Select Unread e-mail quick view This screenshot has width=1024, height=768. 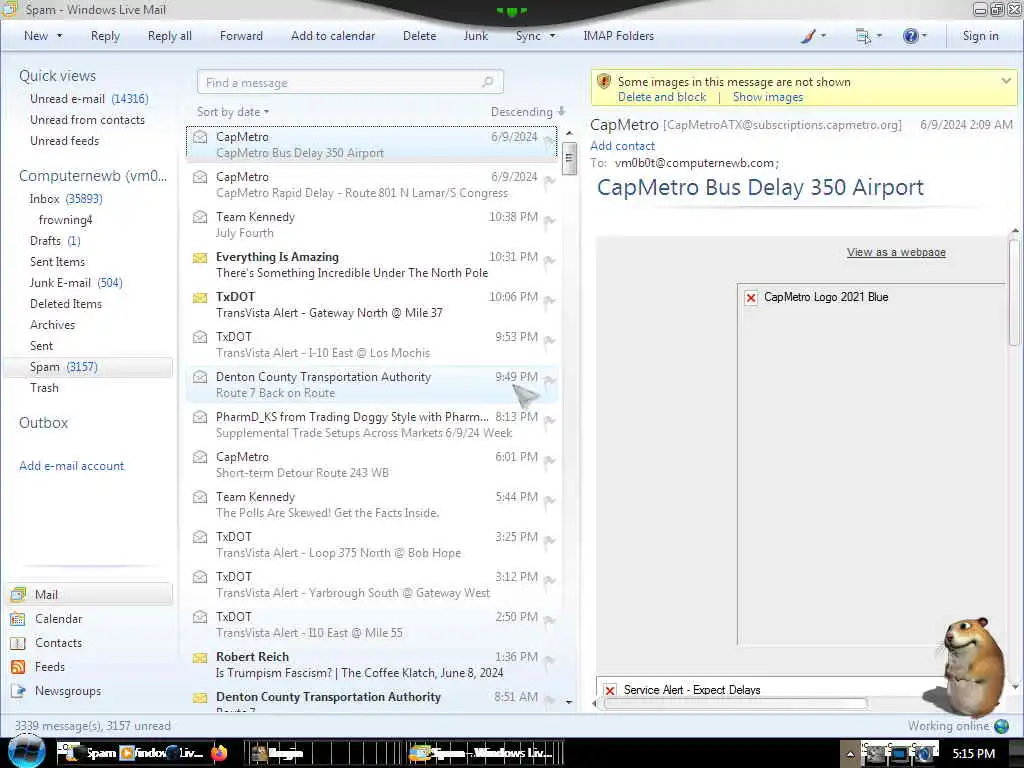89,99
